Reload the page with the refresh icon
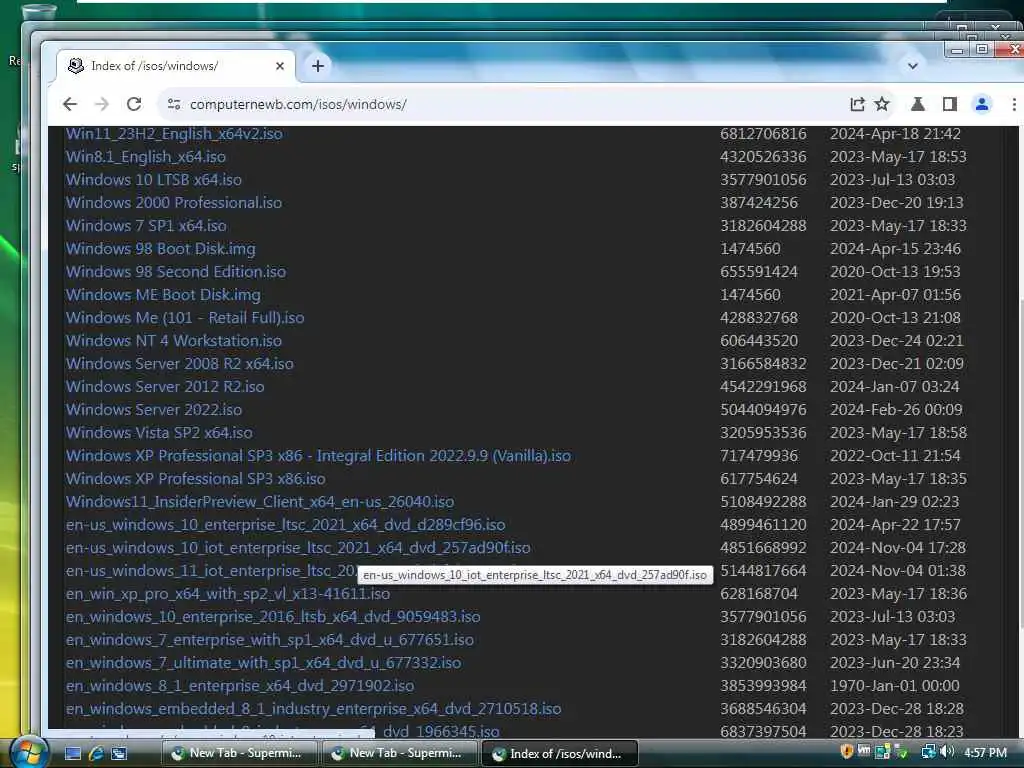 [x=134, y=104]
